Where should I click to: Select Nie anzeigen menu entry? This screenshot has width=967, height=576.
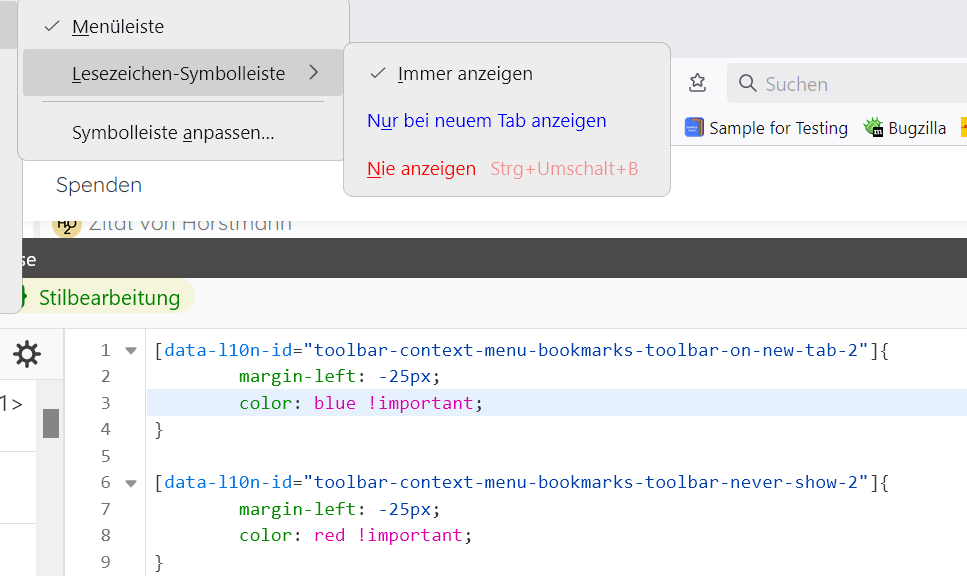coord(421,169)
